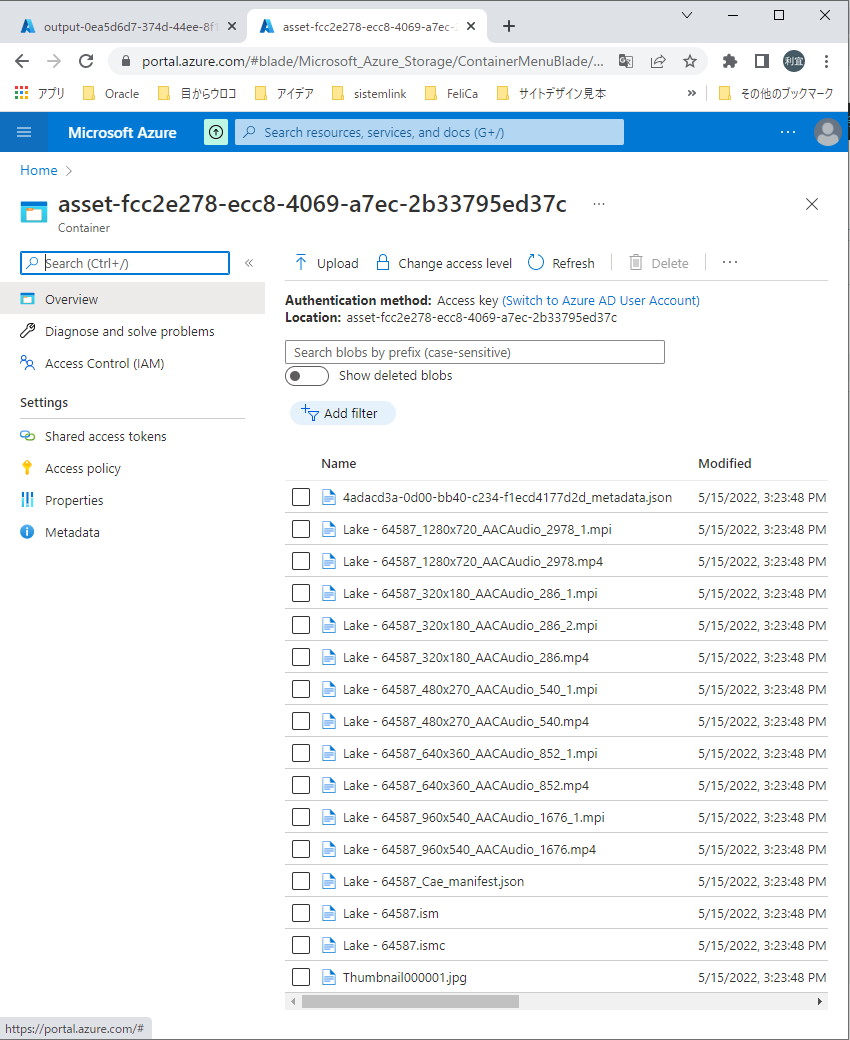The width and height of the screenshot is (850, 1040).
Task: Check Lake 320x180_AACAudio_286.mp4 checkbox
Action: [x=301, y=657]
